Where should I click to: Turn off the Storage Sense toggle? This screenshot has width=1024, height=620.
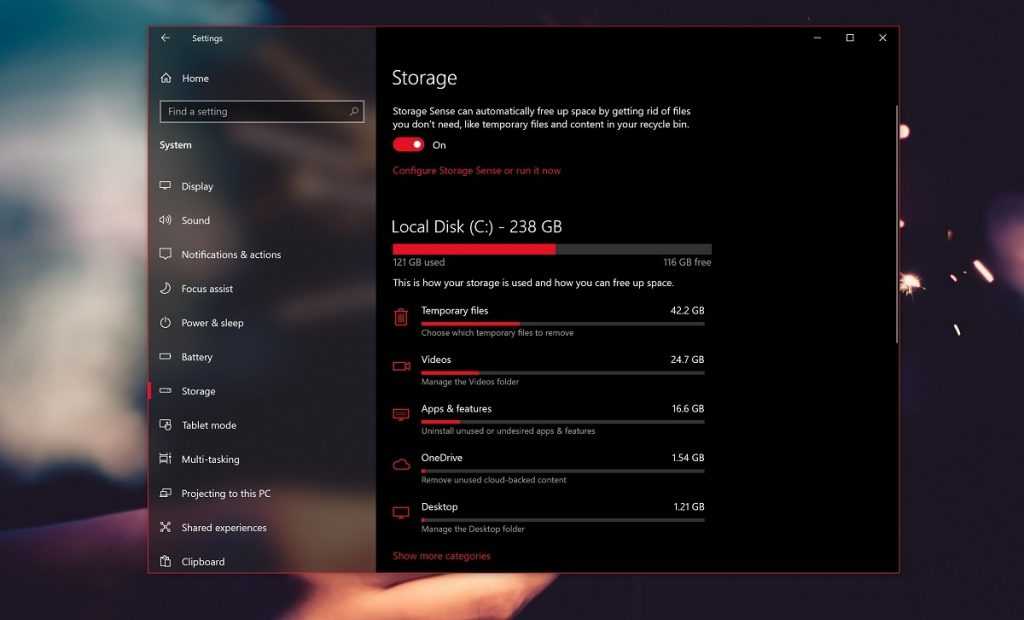pos(408,145)
